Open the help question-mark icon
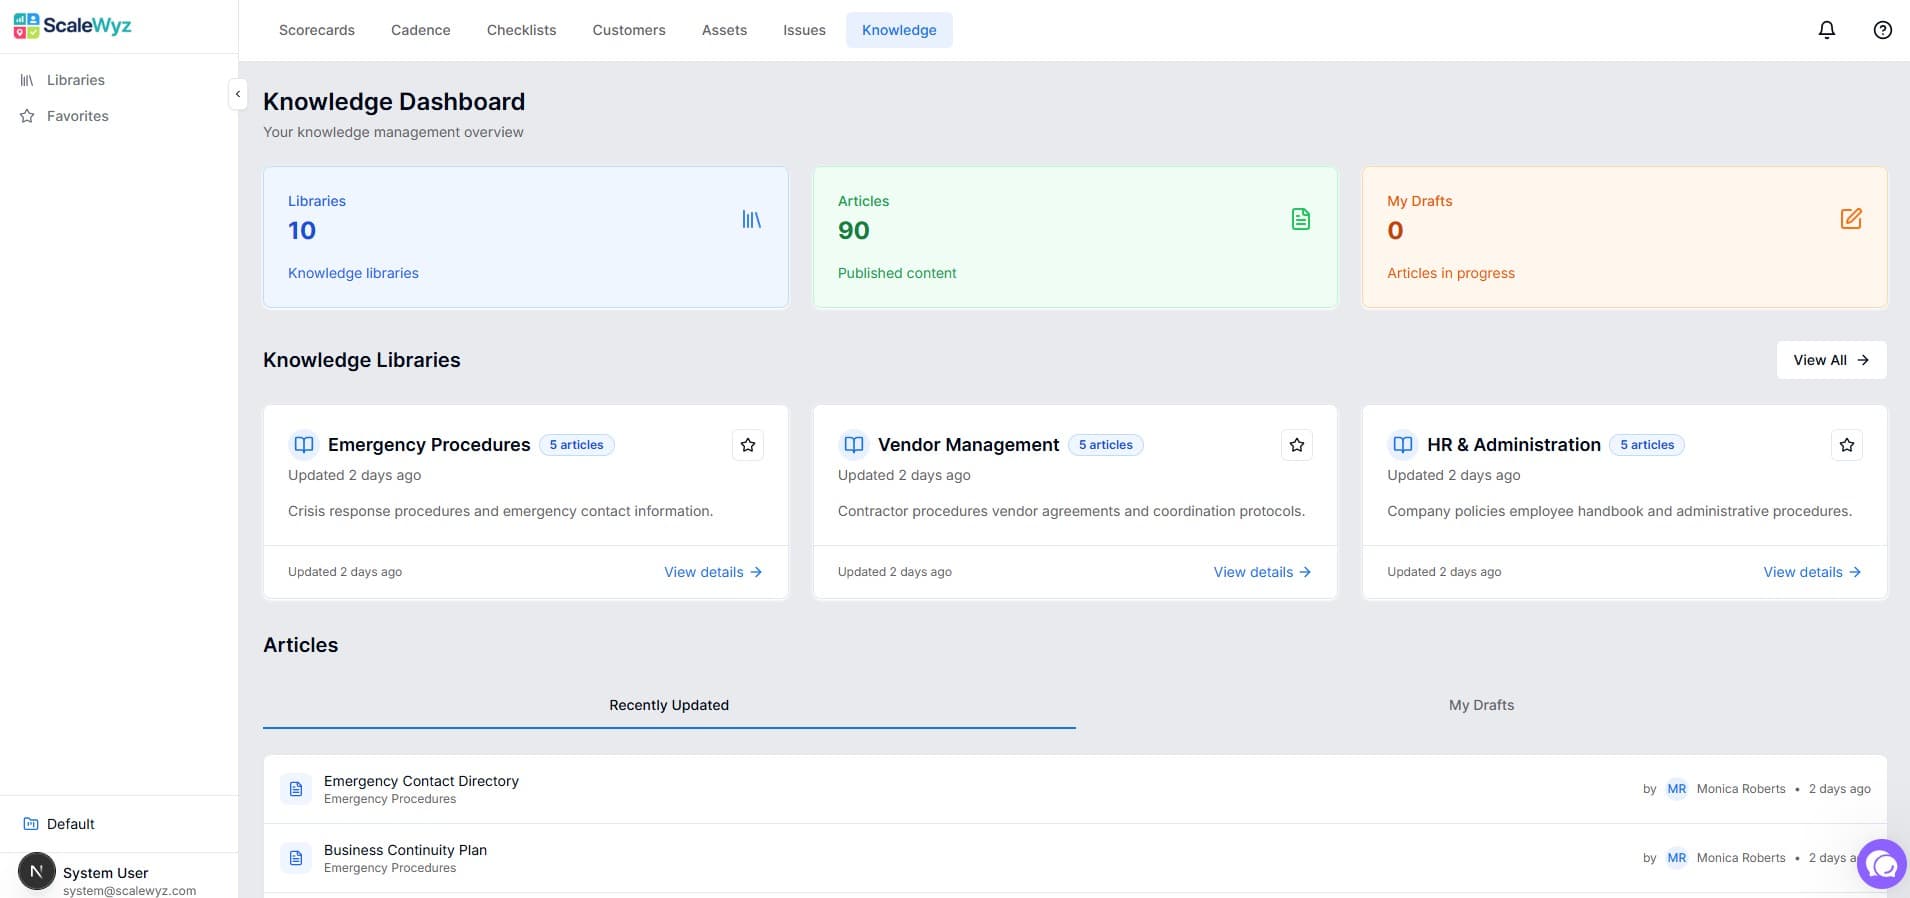The height and width of the screenshot is (898, 1910). coord(1882,30)
